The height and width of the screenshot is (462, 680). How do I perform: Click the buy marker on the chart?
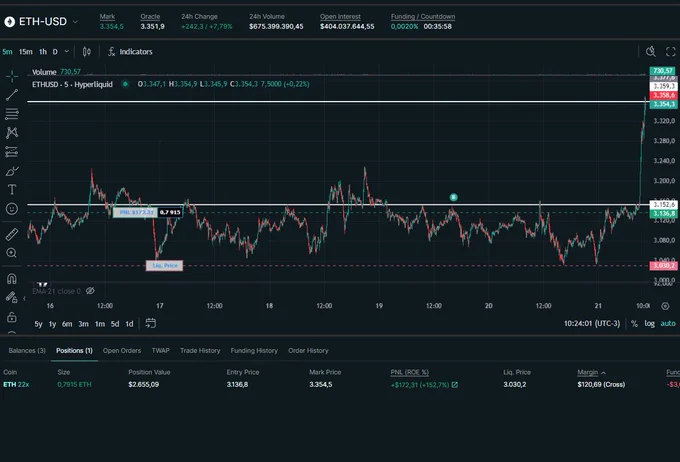point(453,197)
